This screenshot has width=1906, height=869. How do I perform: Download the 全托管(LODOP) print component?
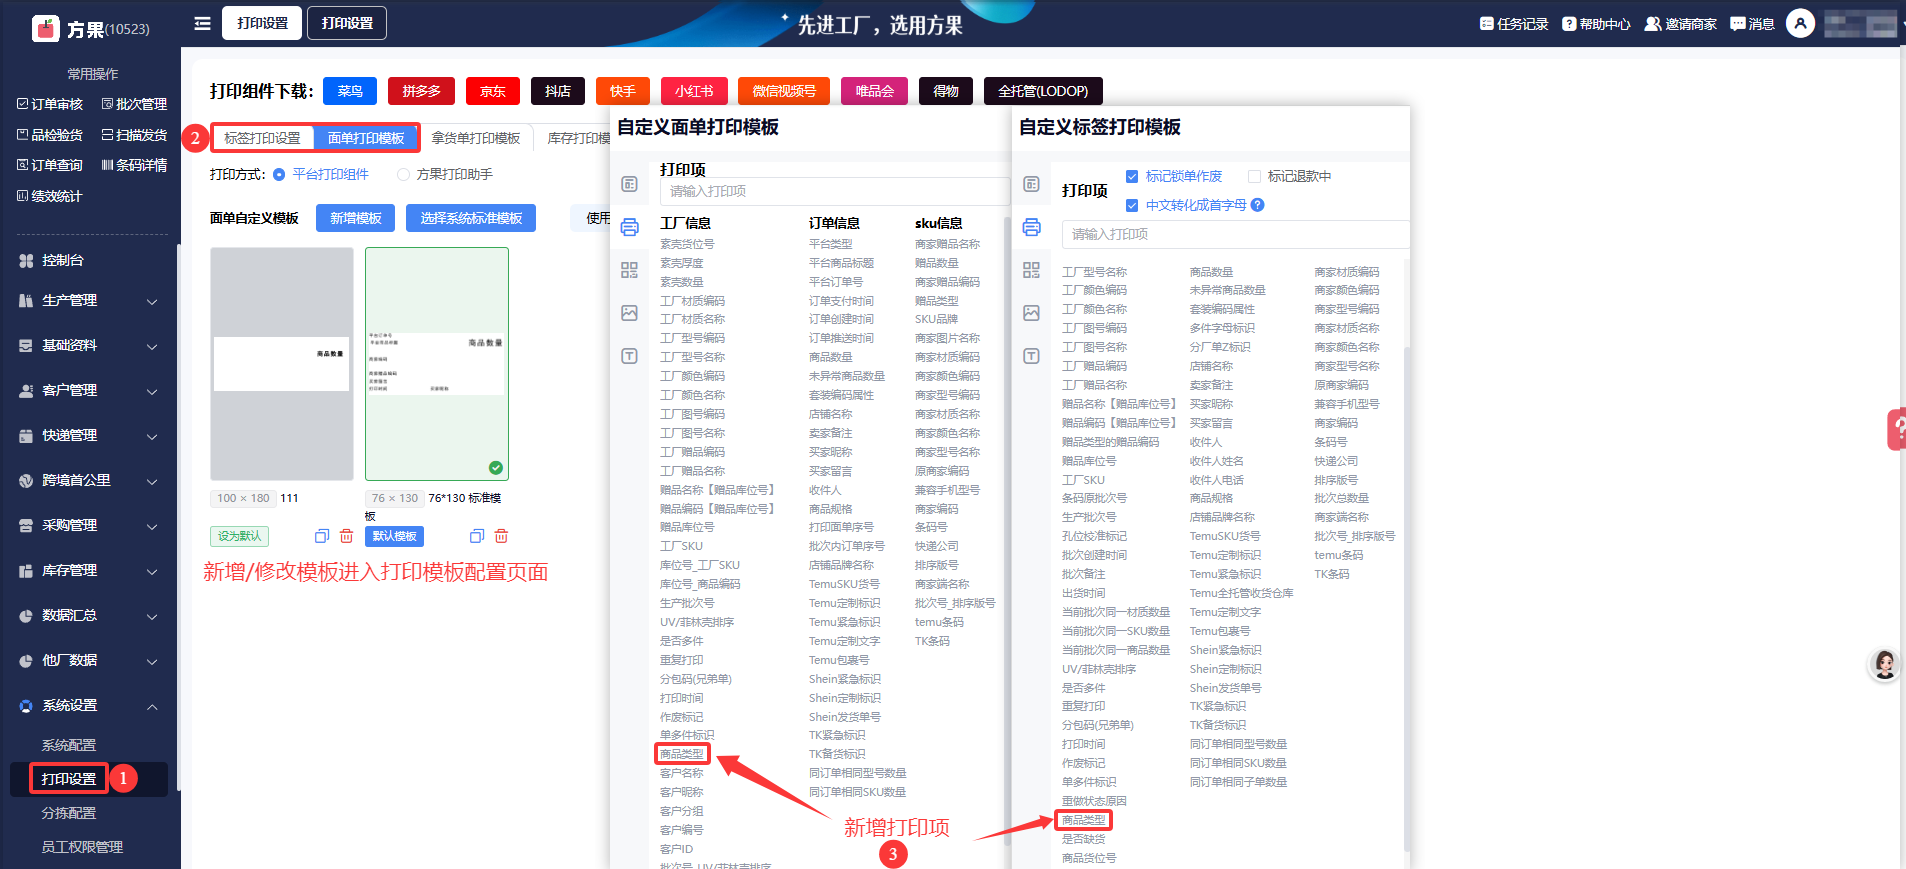[x=1043, y=91]
